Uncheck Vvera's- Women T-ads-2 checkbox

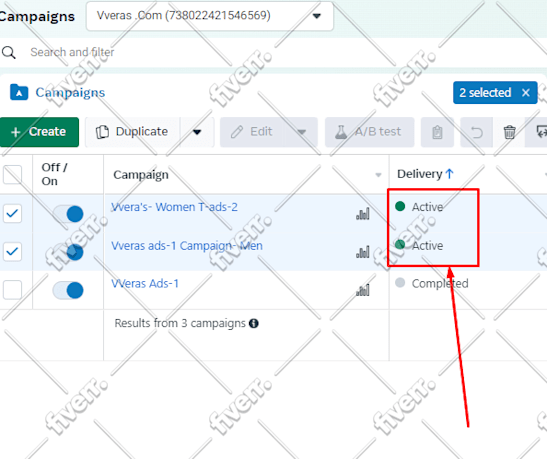(x=12, y=213)
